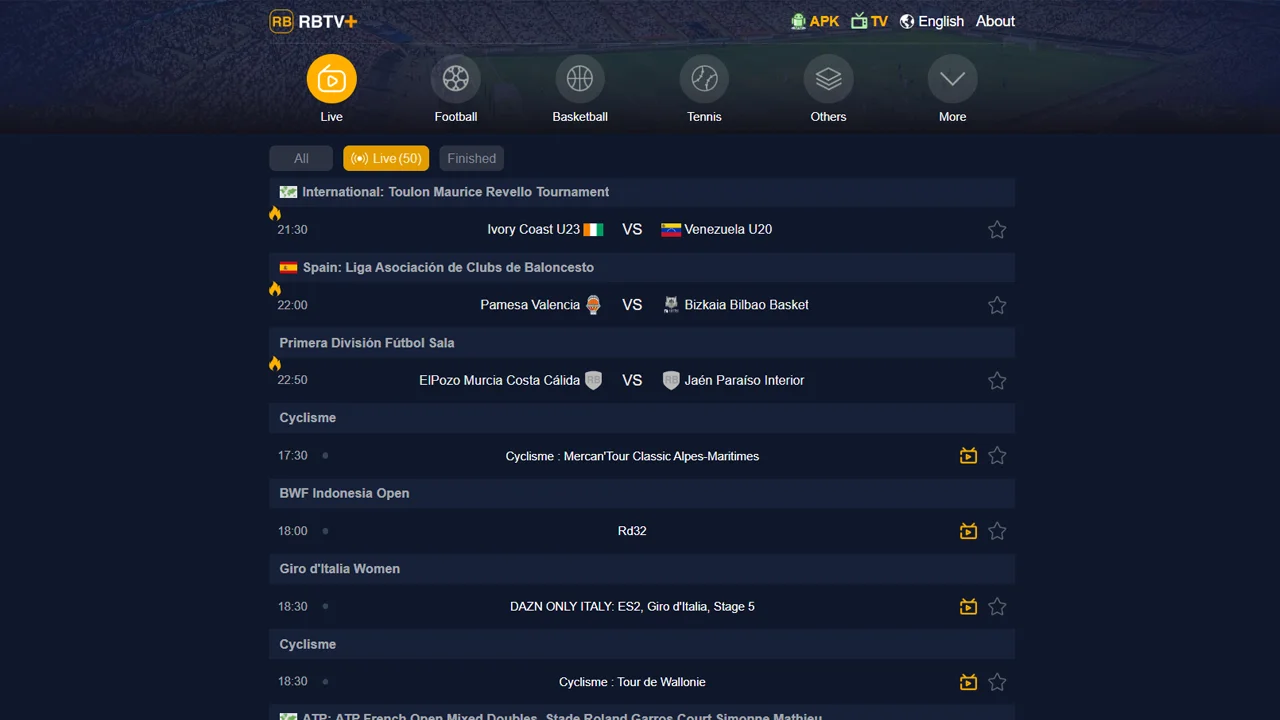Open the English language selector
Viewport: 1280px width, 720px height.
931,21
